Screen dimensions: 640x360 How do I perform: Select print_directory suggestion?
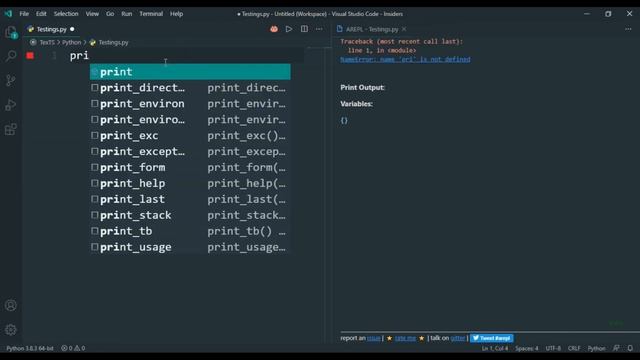(x=190, y=88)
